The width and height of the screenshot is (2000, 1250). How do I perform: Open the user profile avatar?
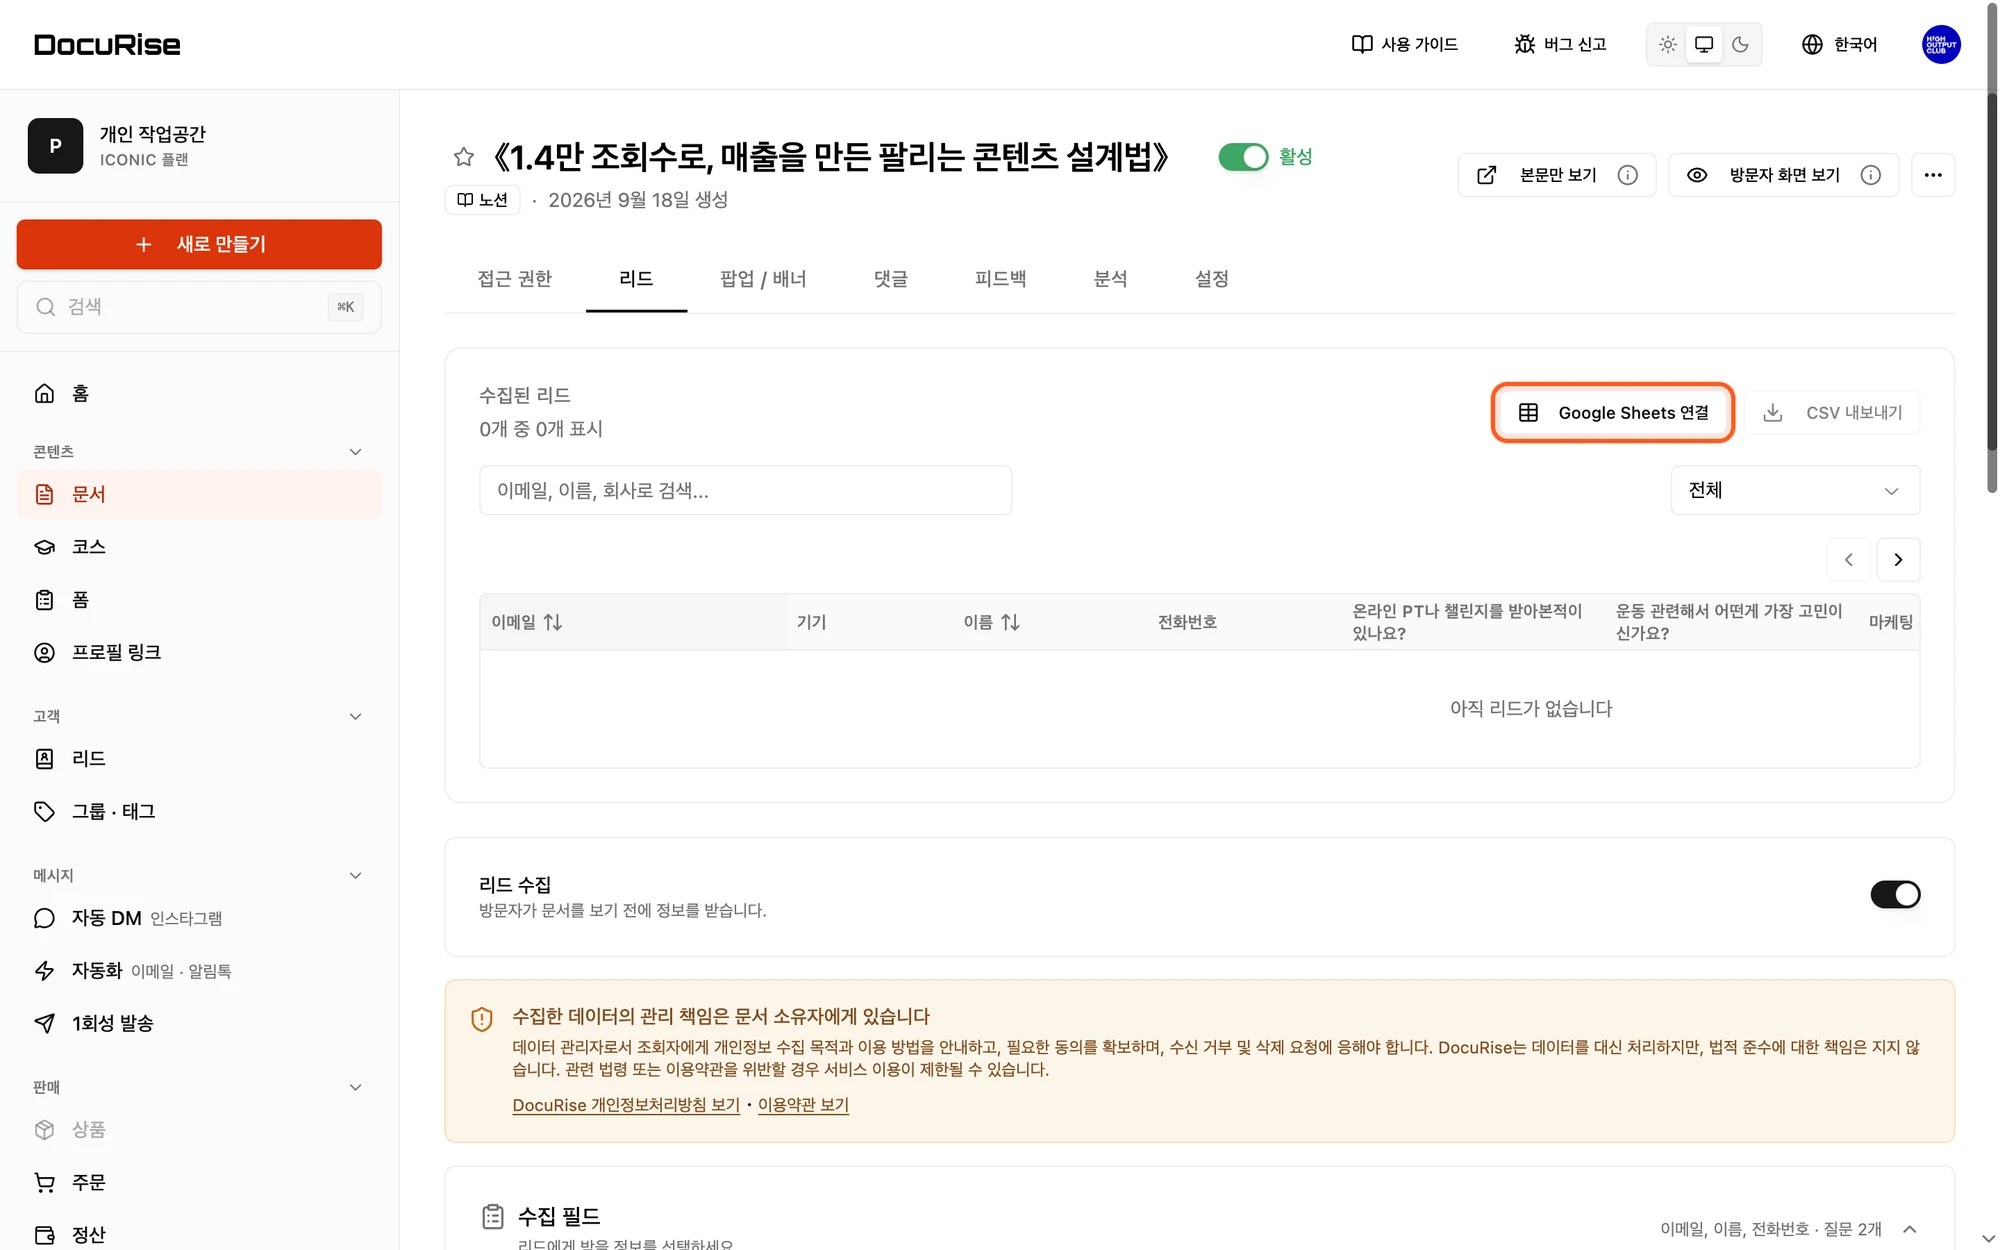click(1941, 44)
